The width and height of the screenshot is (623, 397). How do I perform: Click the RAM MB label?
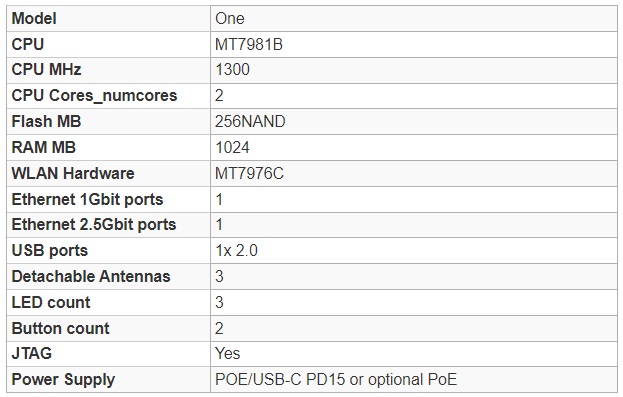point(44,147)
